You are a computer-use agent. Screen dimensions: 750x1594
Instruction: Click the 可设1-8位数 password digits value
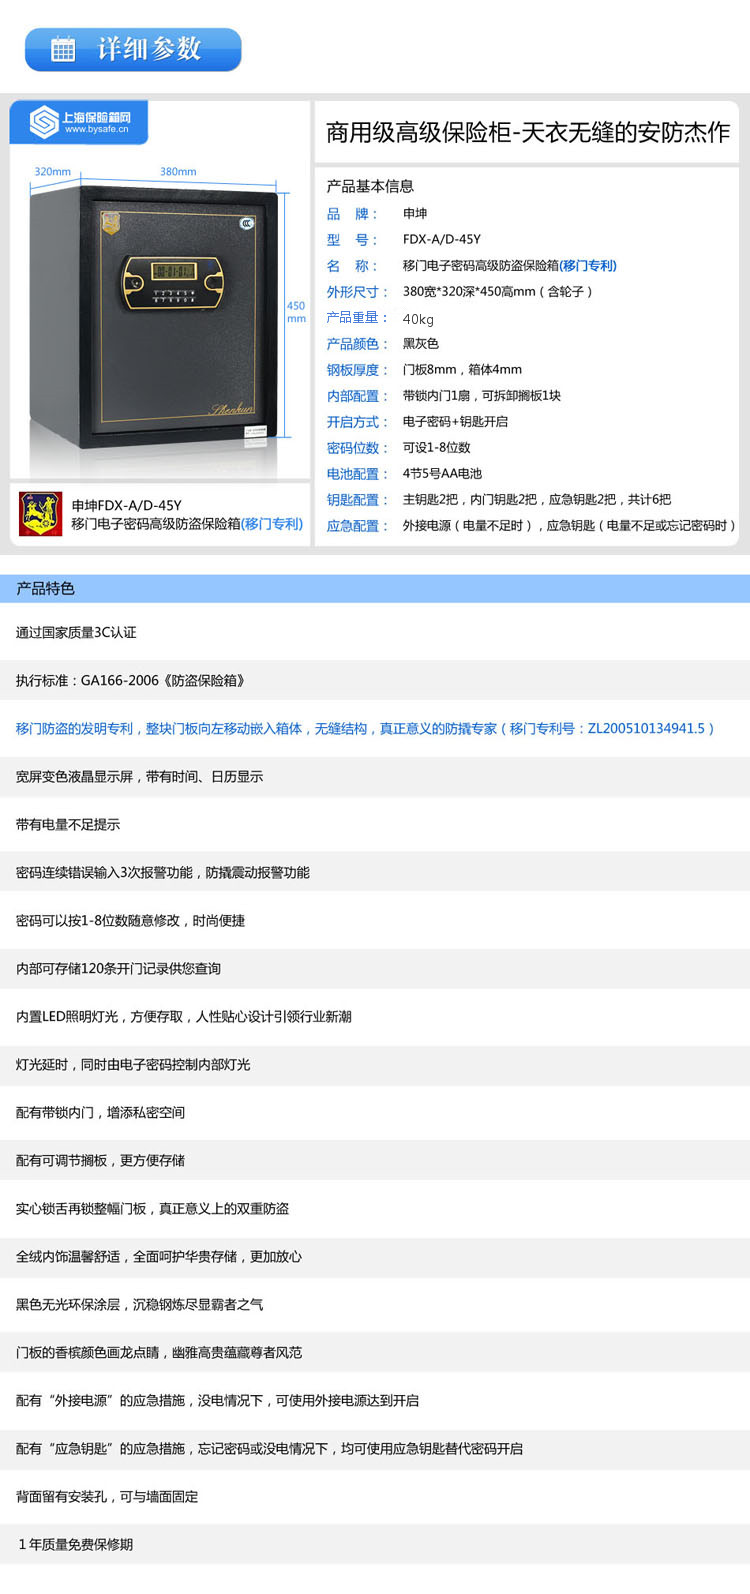[x=437, y=447]
